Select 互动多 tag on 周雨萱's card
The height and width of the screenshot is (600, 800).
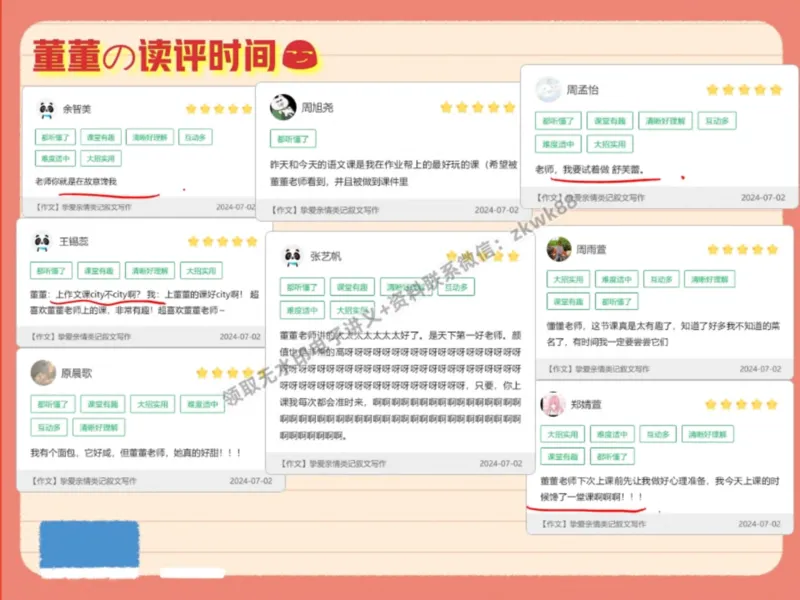[x=661, y=279]
